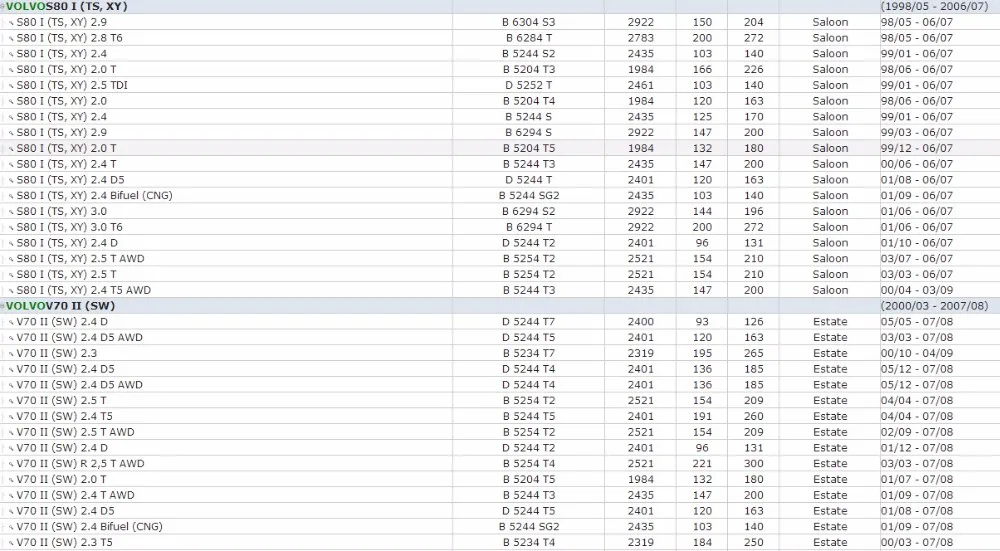
Task: Collapse the VOLVO S80 I (TS, XY) group
Action: point(3,6)
